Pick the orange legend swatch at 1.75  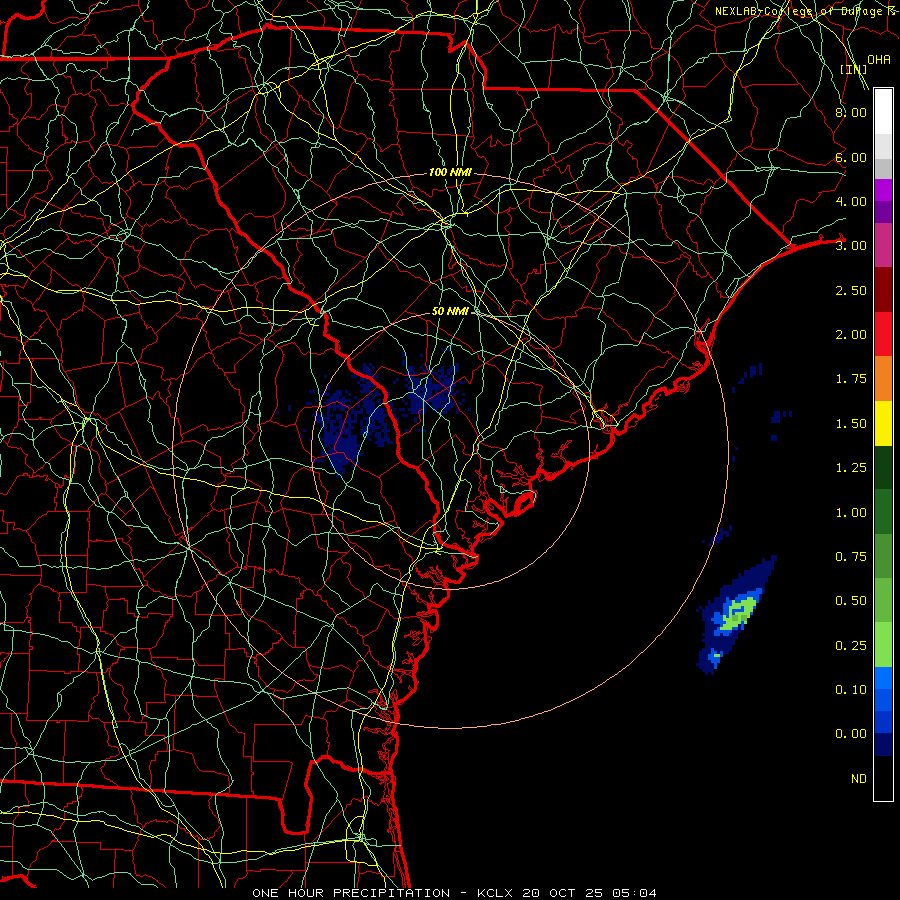pos(883,379)
